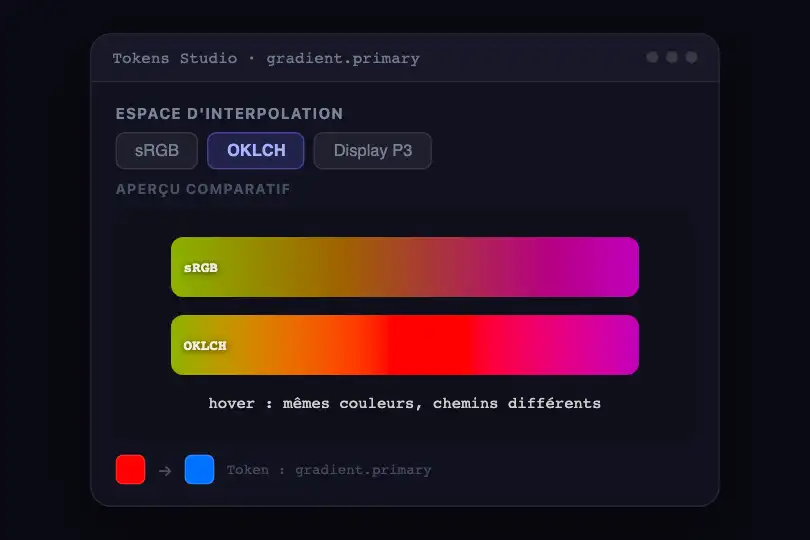The image size is (810, 540).
Task: Select the OKLCH interpolation space
Action: [x=256, y=150]
